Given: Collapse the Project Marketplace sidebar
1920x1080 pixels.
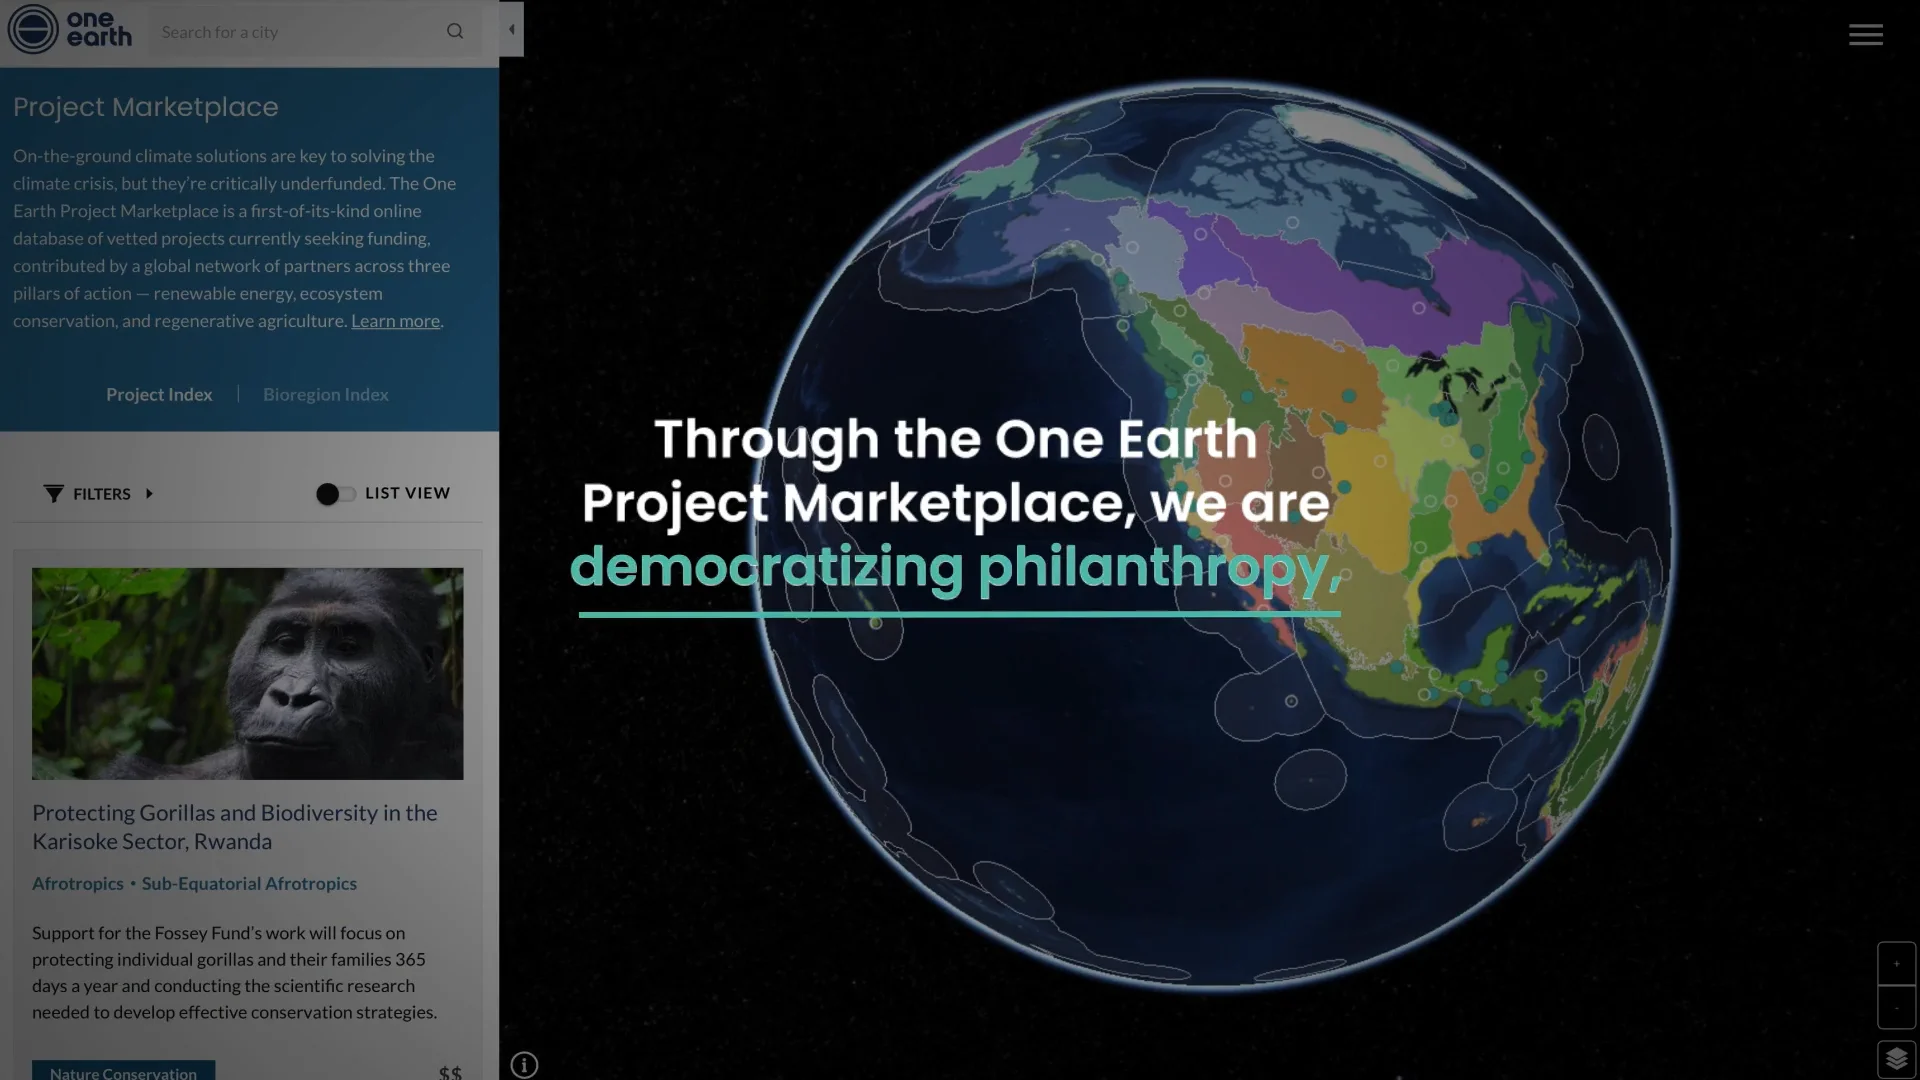Looking at the screenshot, I should tap(511, 29).
